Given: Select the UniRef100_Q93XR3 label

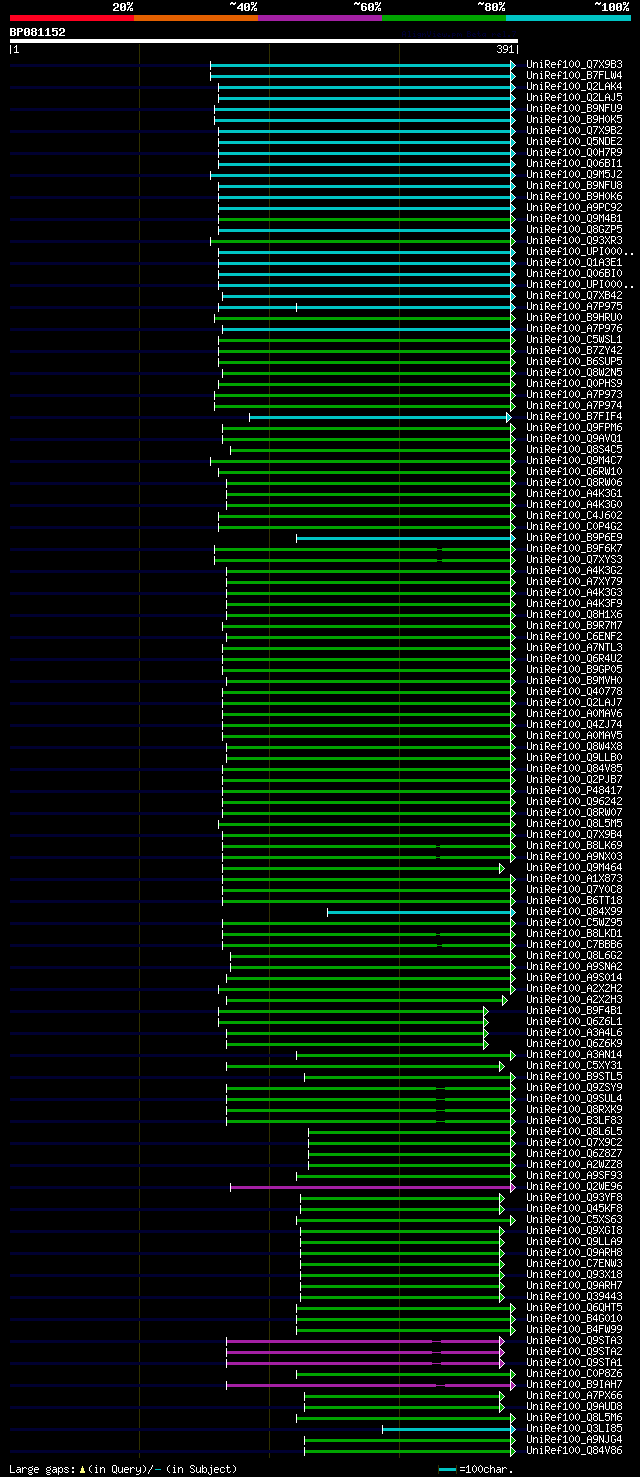Looking at the screenshot, I should [x=574, y=240].
